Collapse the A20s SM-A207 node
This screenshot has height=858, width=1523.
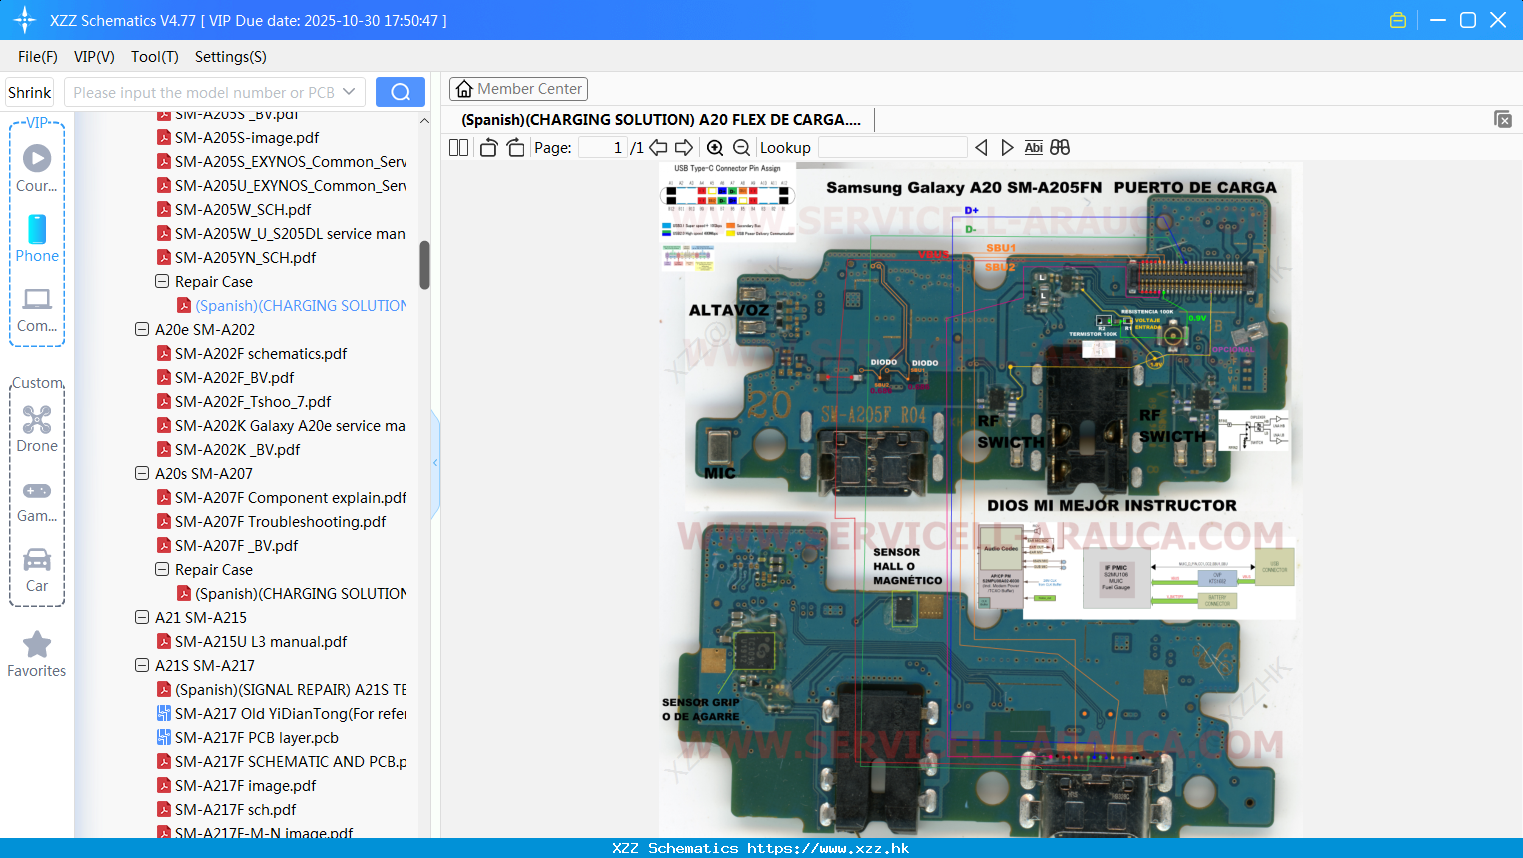point(142,474)
